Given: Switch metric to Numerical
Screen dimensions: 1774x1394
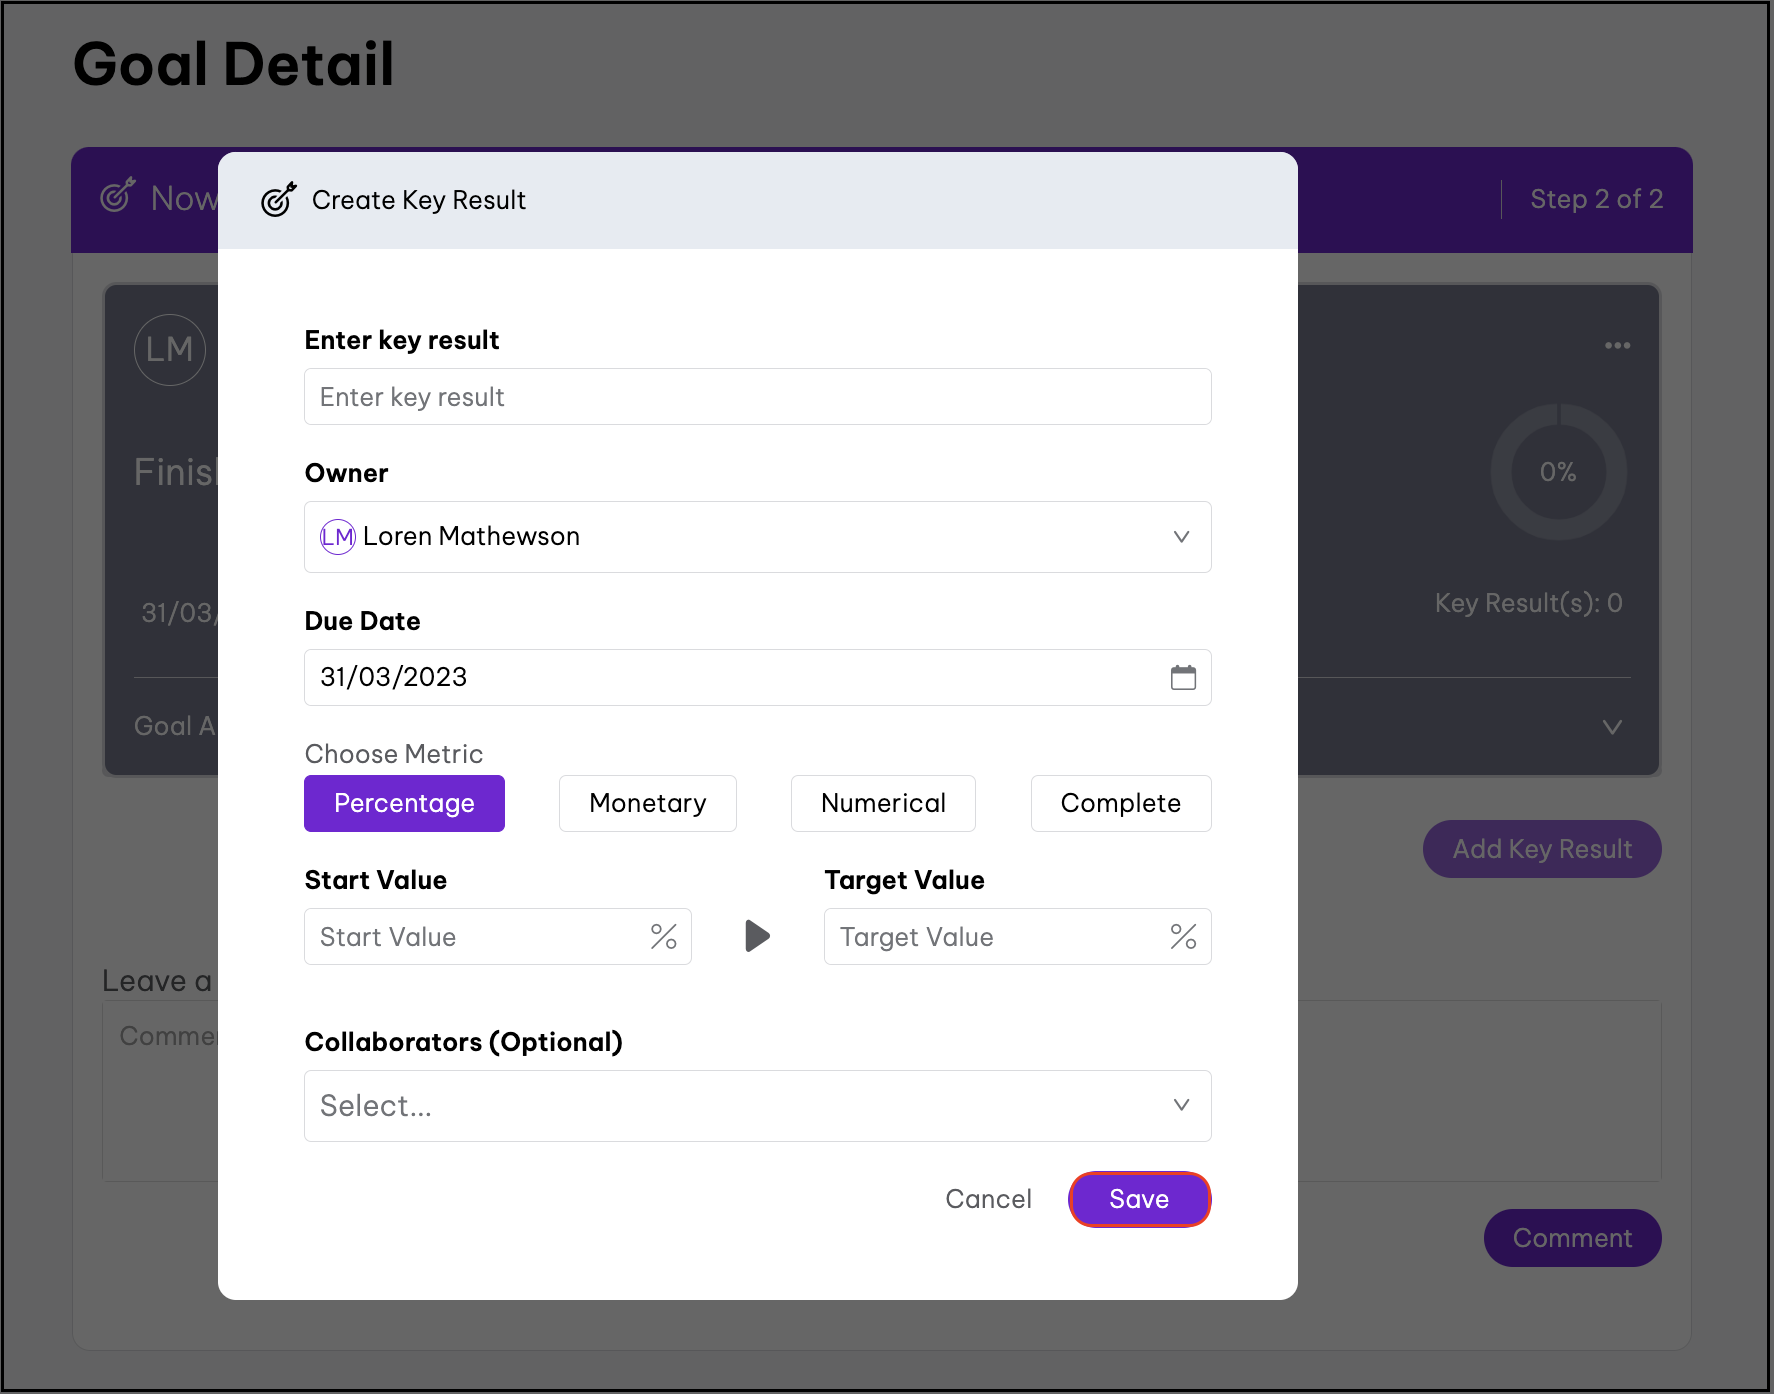Looking at the screenshot, I should [882, 803].
